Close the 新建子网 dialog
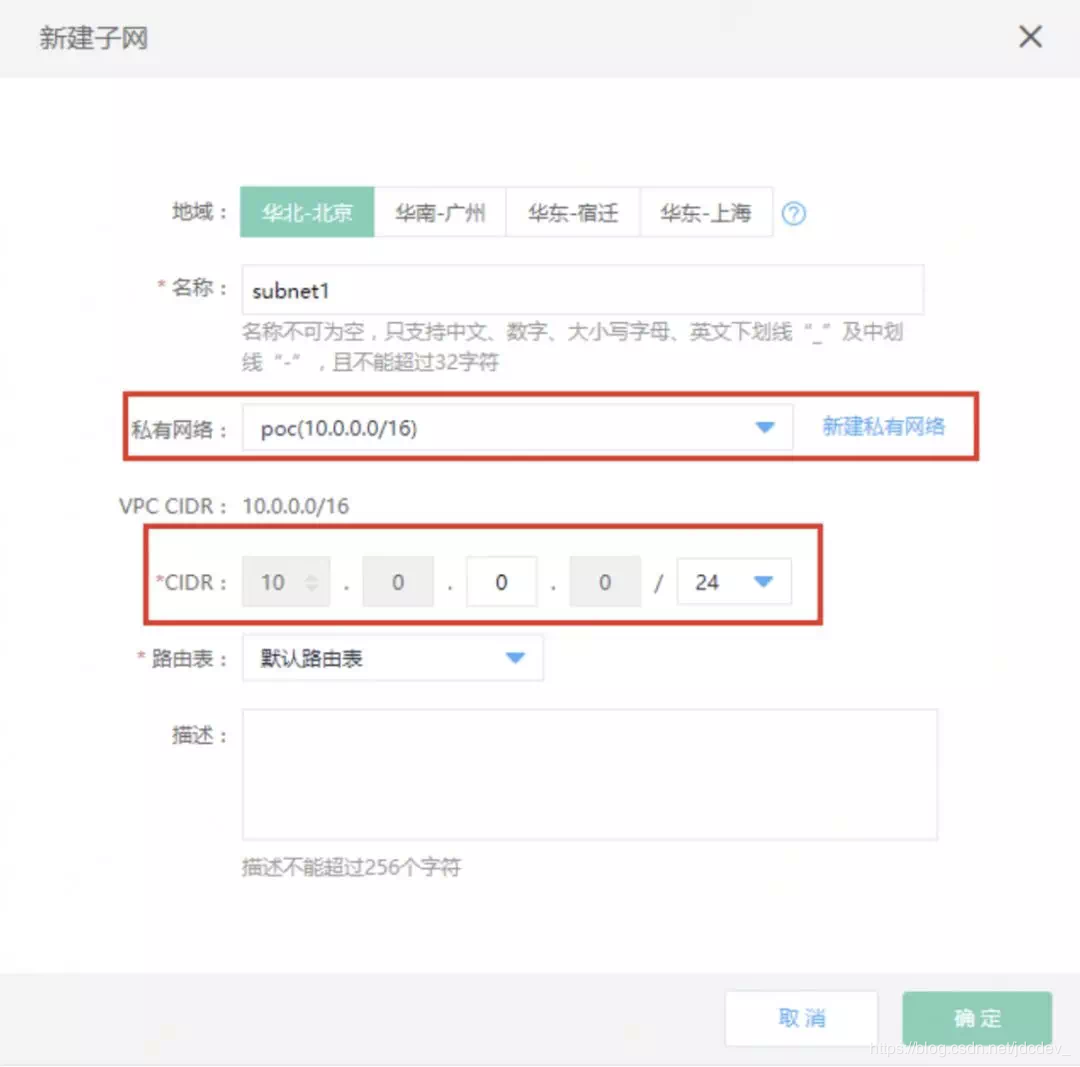The width and height of the screenshot is (1080, 1067). coord(1030,36)
